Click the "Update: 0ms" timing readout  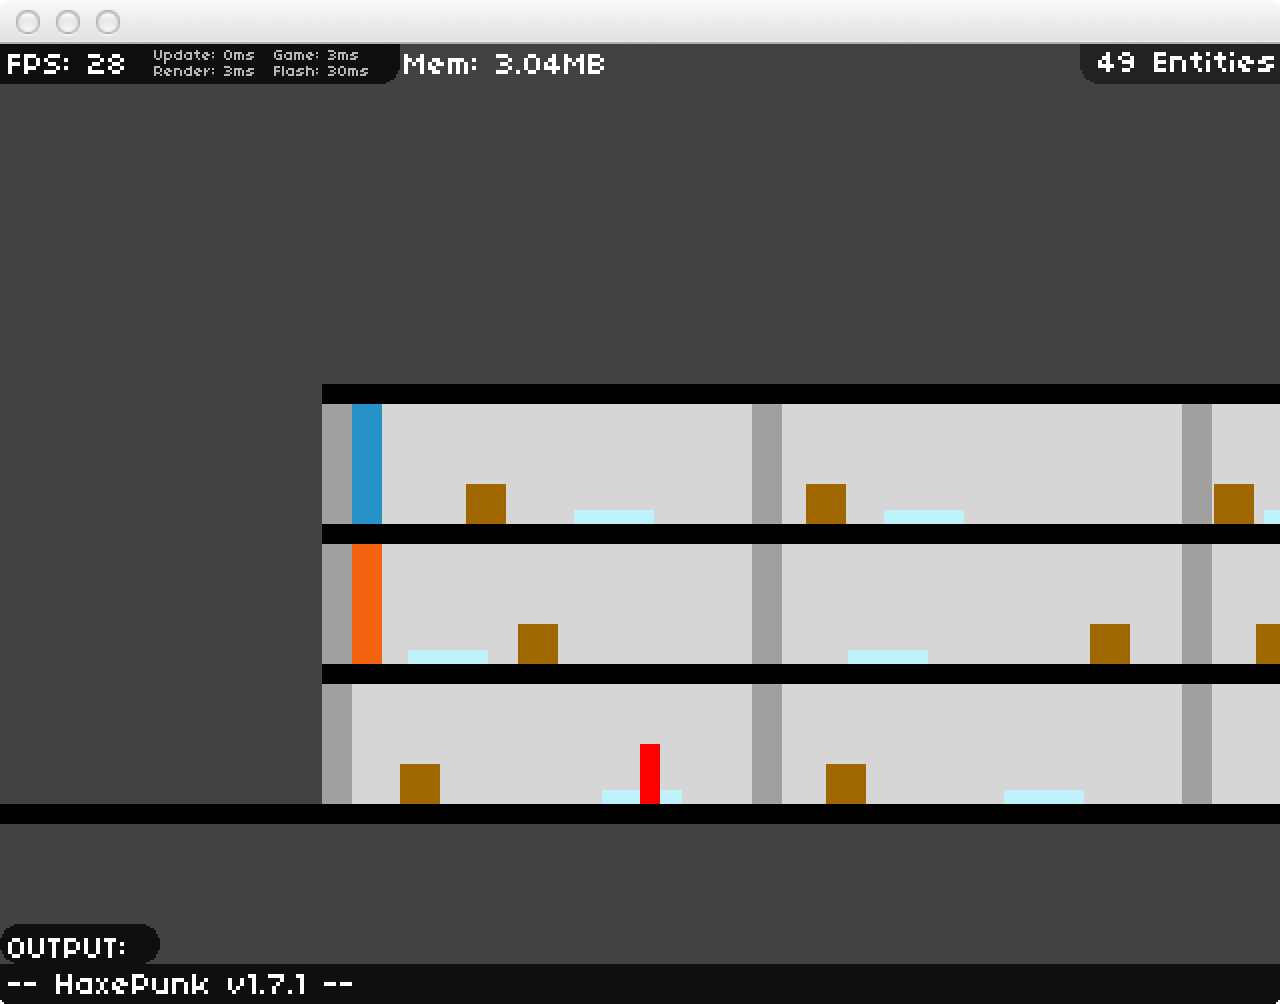[204, 55]
